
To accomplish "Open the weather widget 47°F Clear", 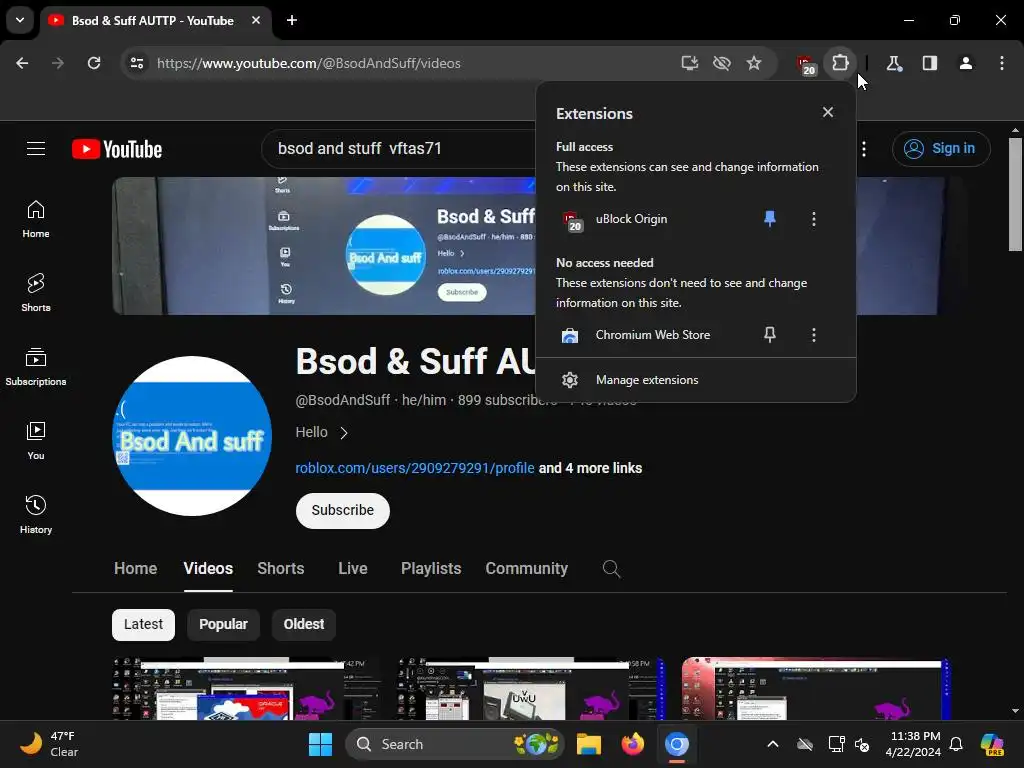I will click(49, 744).
